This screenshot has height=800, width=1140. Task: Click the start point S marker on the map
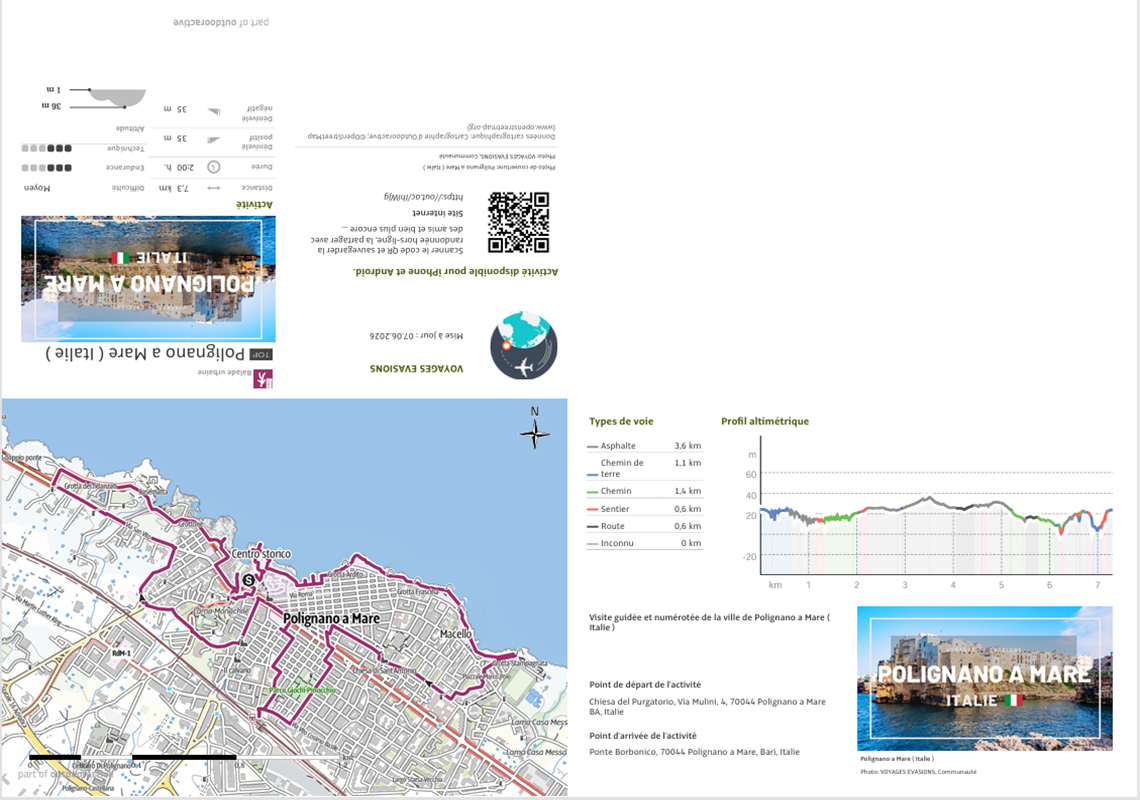[249, 580]
